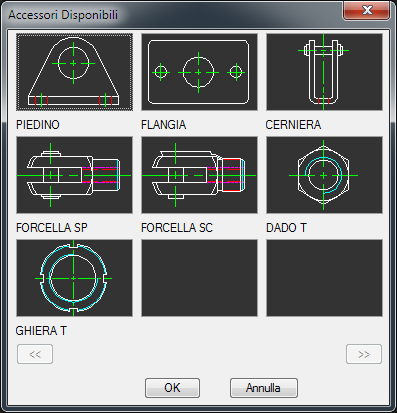This screenshot has width=397, height=413.
Task: Click the DADO T text label
Action: pyautogui.click(x=286, y=228)
